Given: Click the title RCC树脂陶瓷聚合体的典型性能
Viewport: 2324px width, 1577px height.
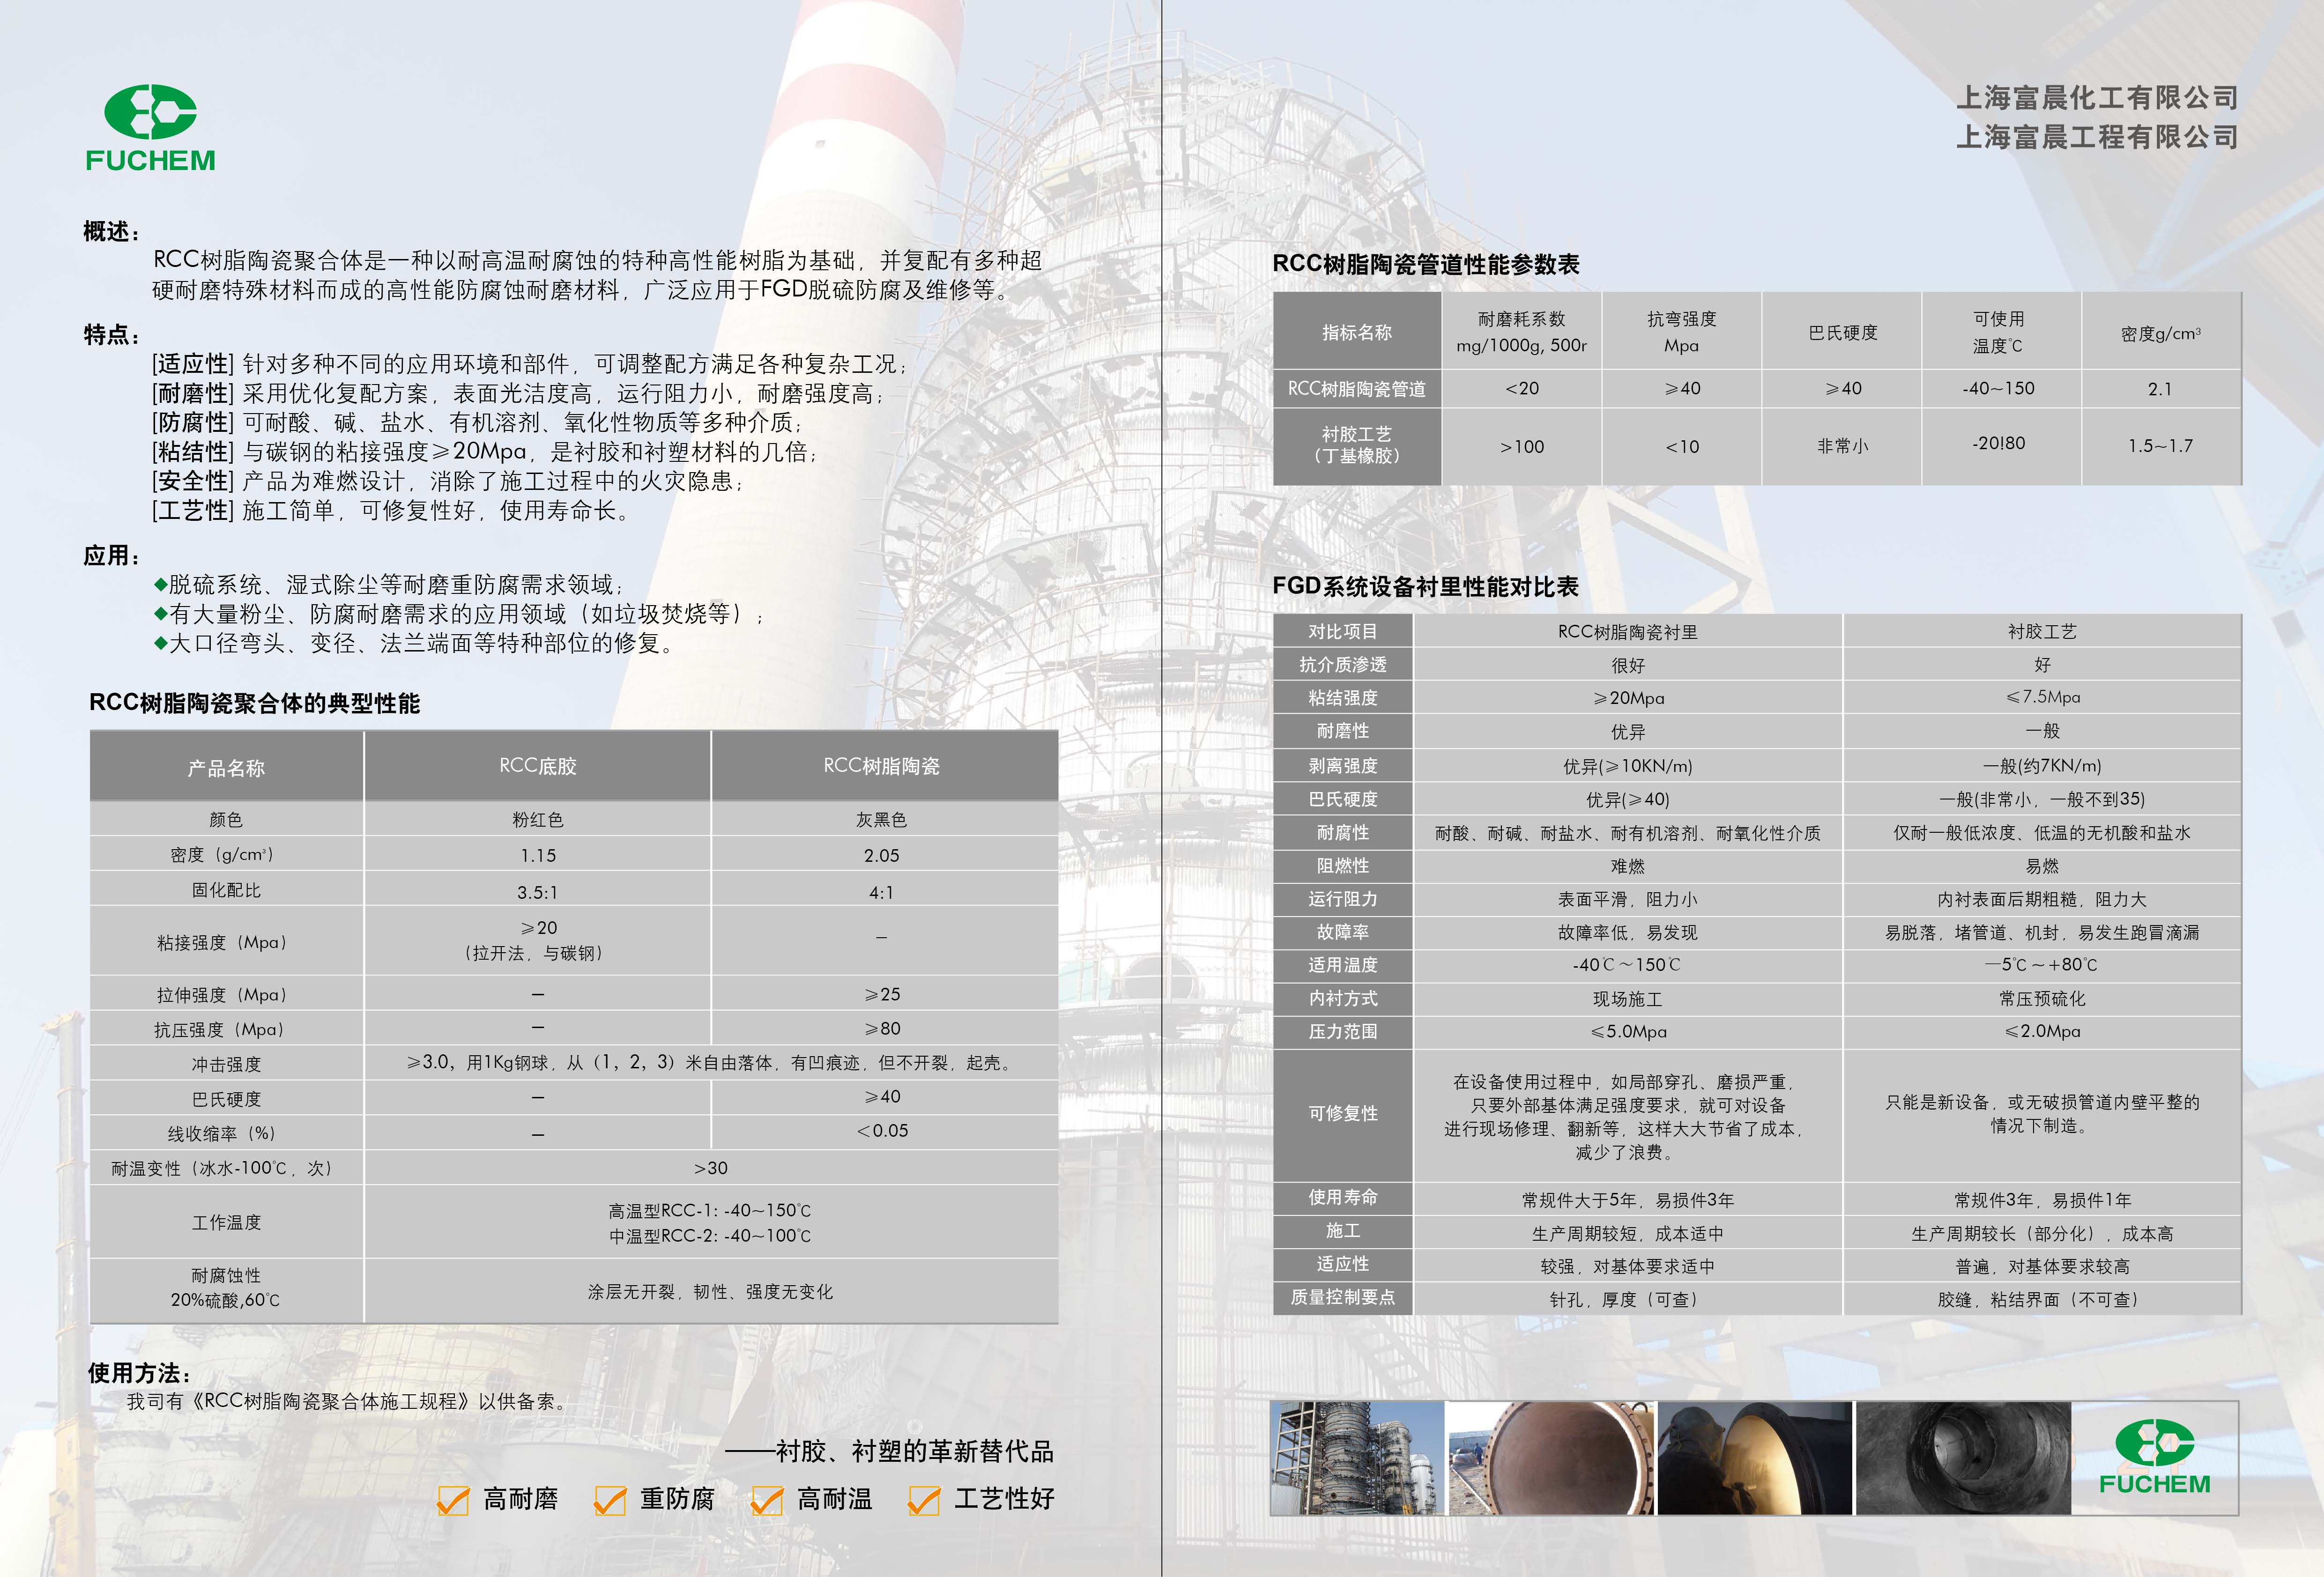Looking at the screenshot, I should 255,703.
